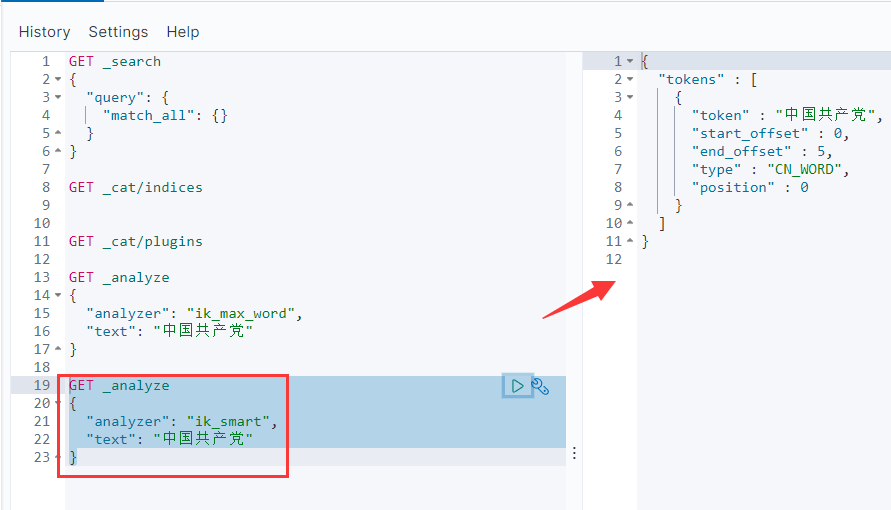Collapse the token object at output line 3
The width and height of the screenshot is (891, 510).
coord(630,97)
